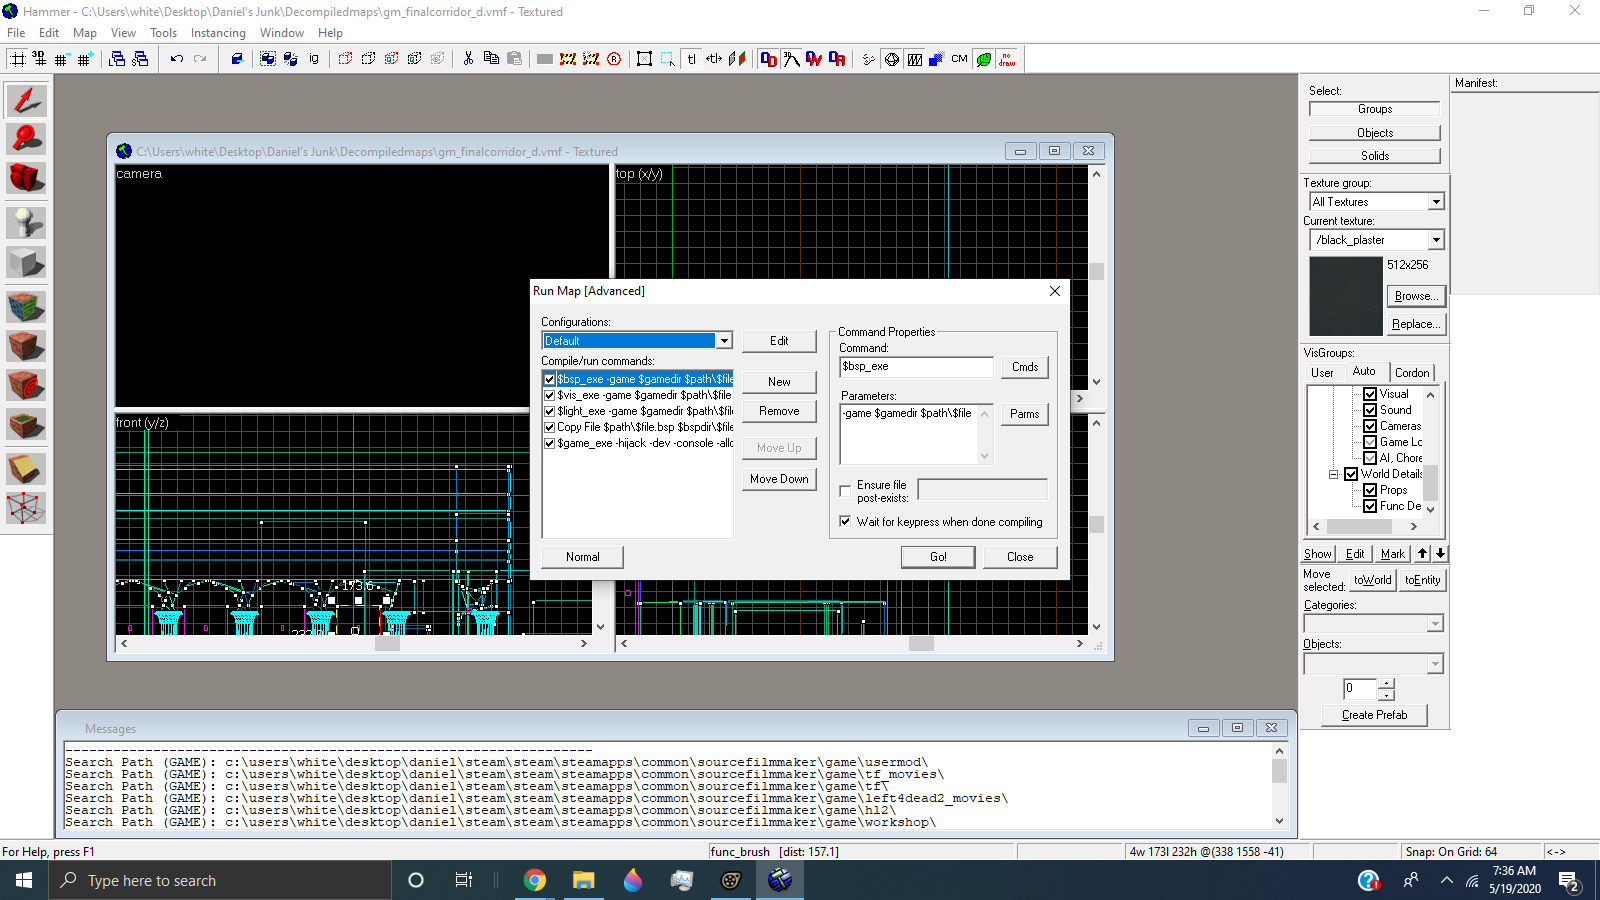
Task: Uncheck the Copy File command checkbox
Action: [x=549, y=427]
